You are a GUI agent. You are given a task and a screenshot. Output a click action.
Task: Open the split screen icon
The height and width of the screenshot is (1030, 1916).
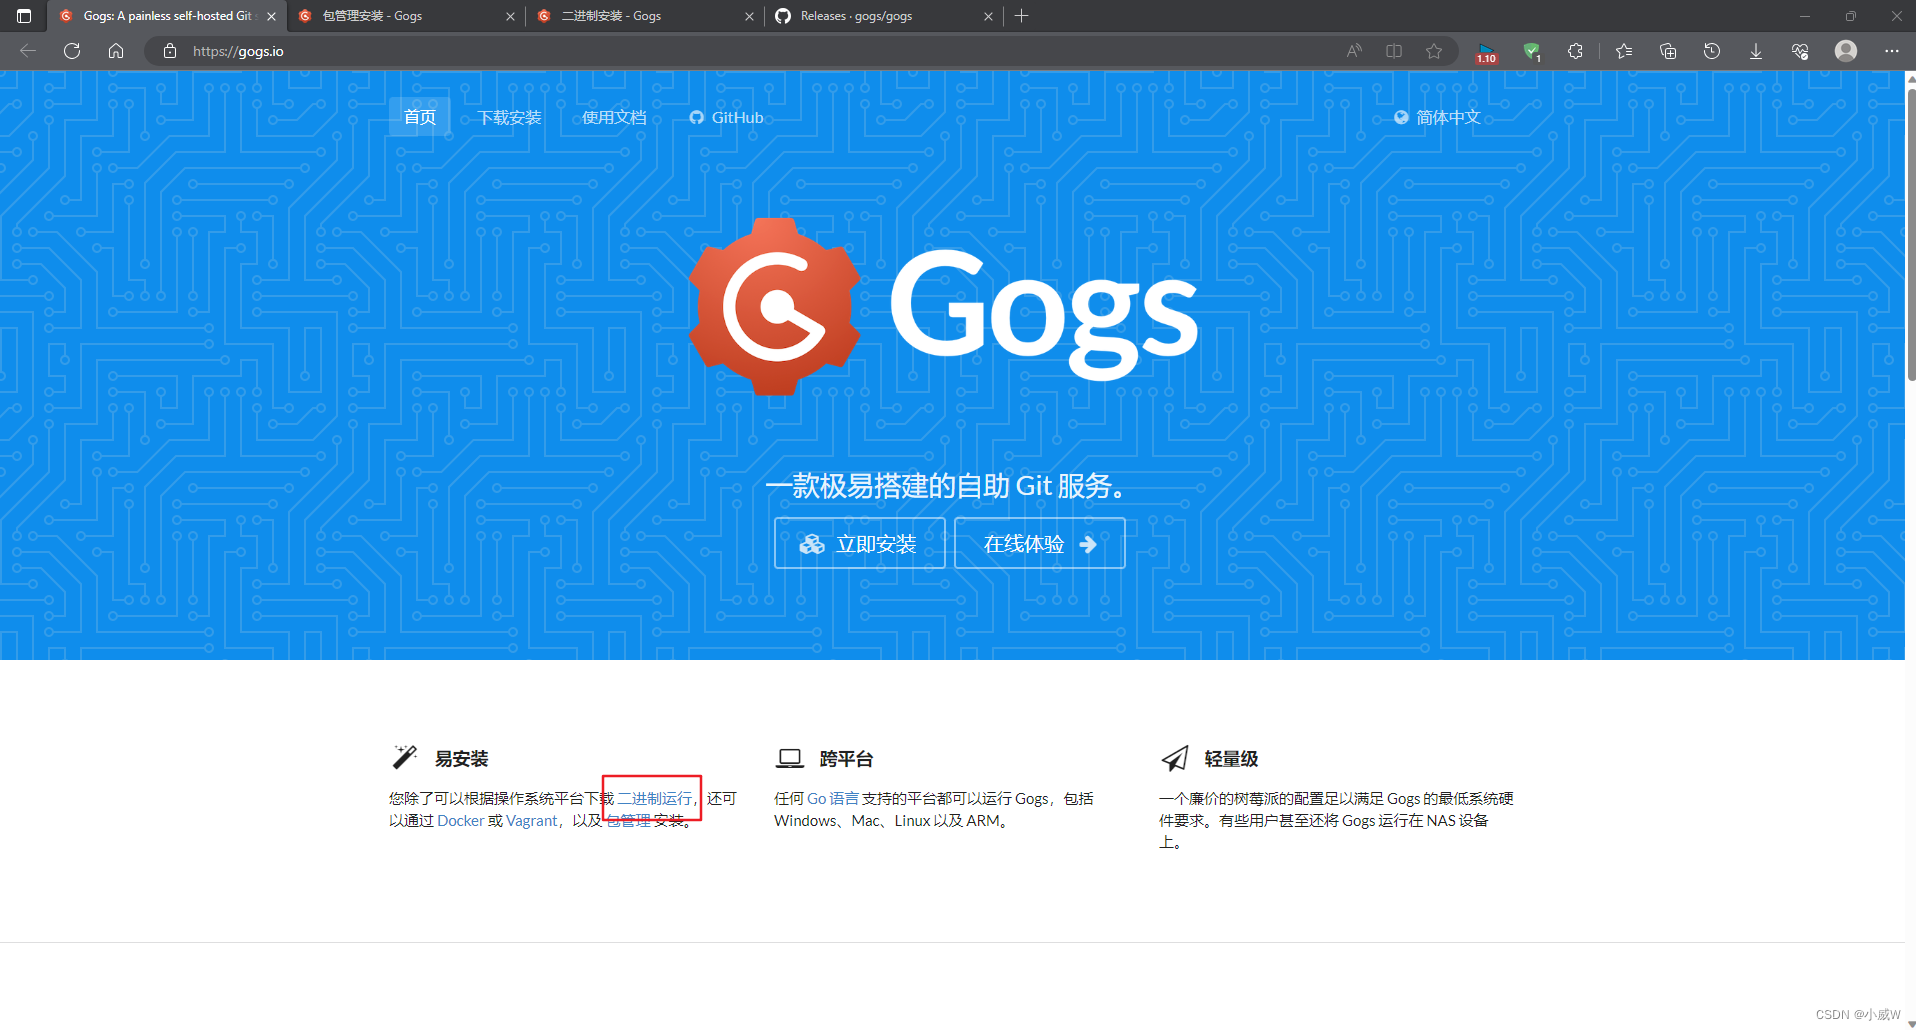pos(1394,51)
